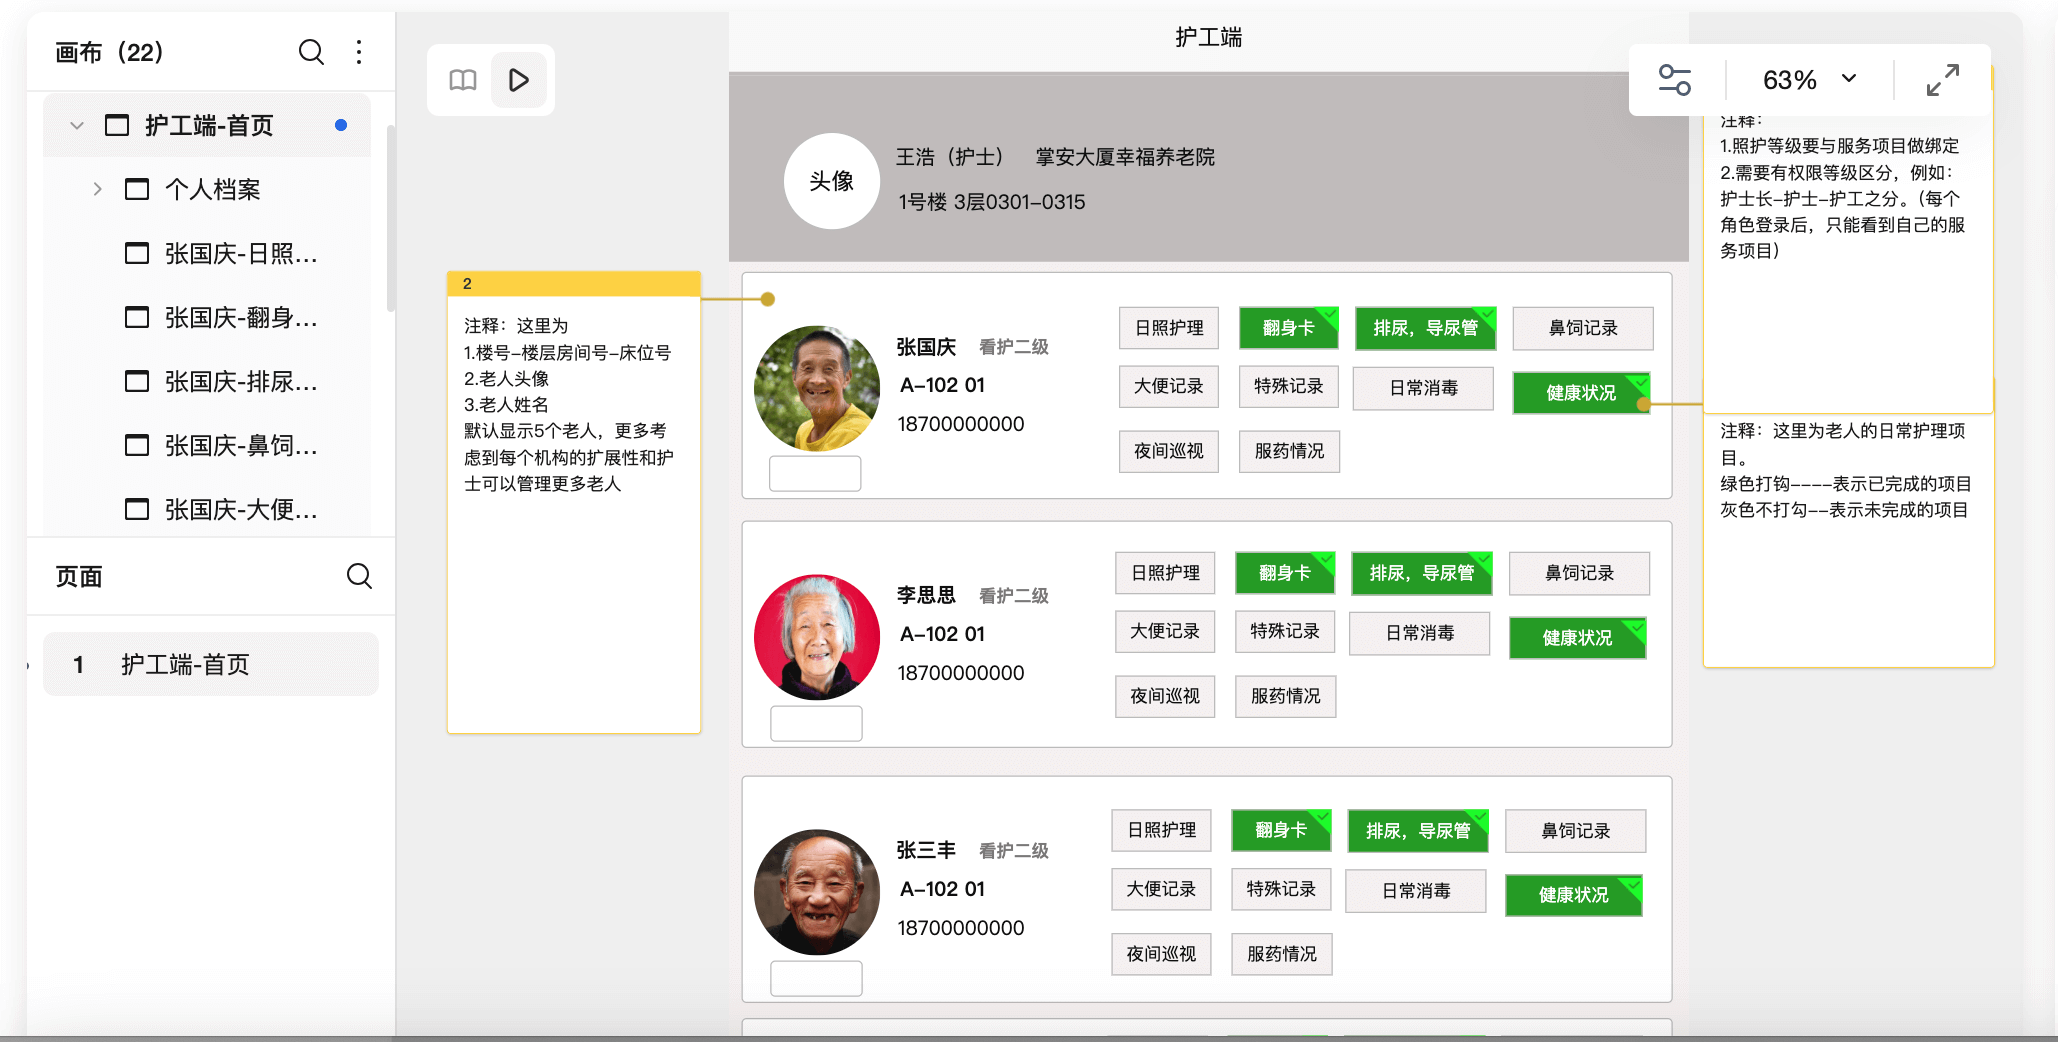
Task: Click 特殊记录 button for 李思思
Action: point(1284,631)
